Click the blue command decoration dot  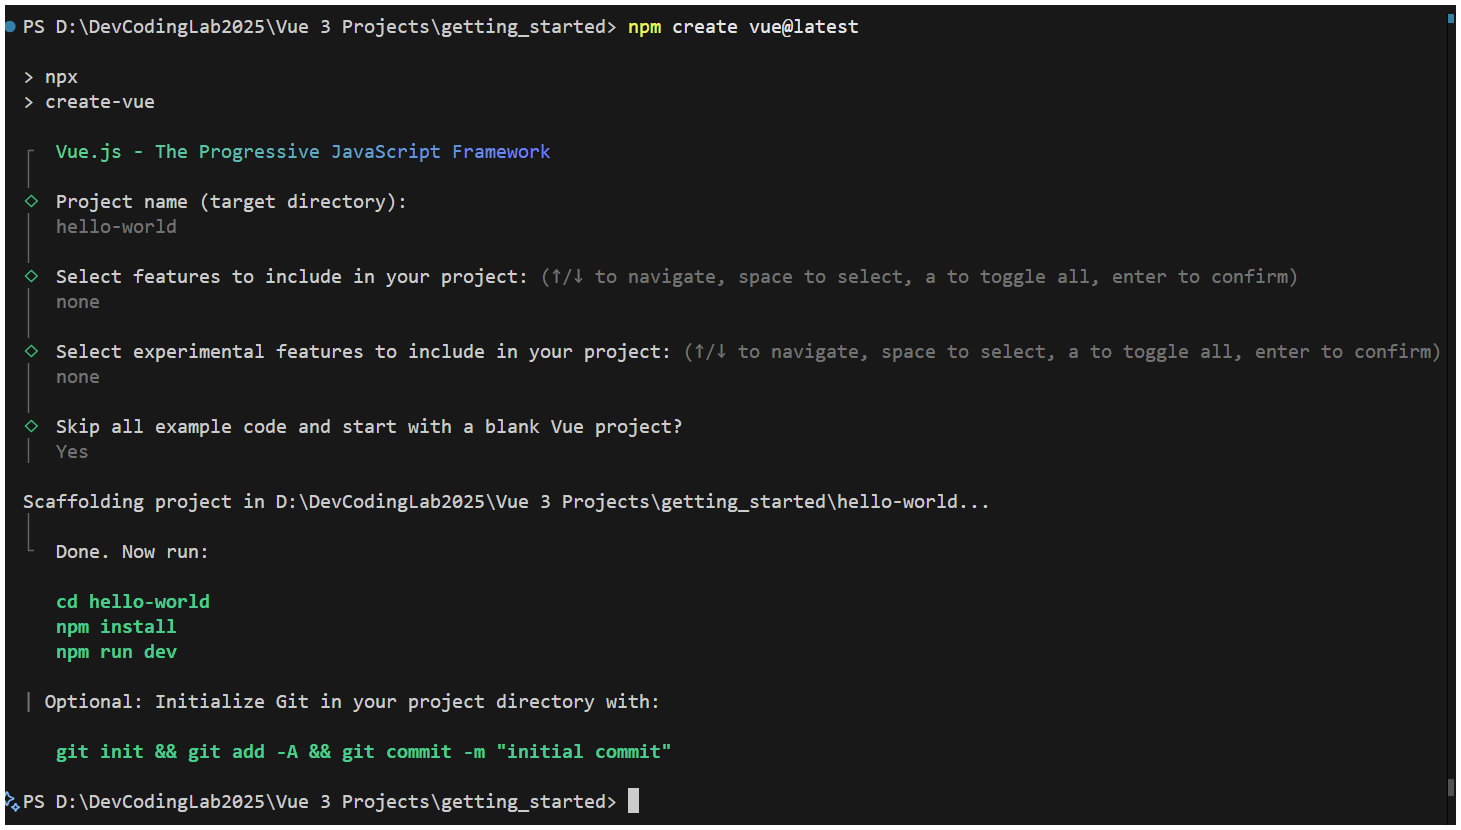10,27
